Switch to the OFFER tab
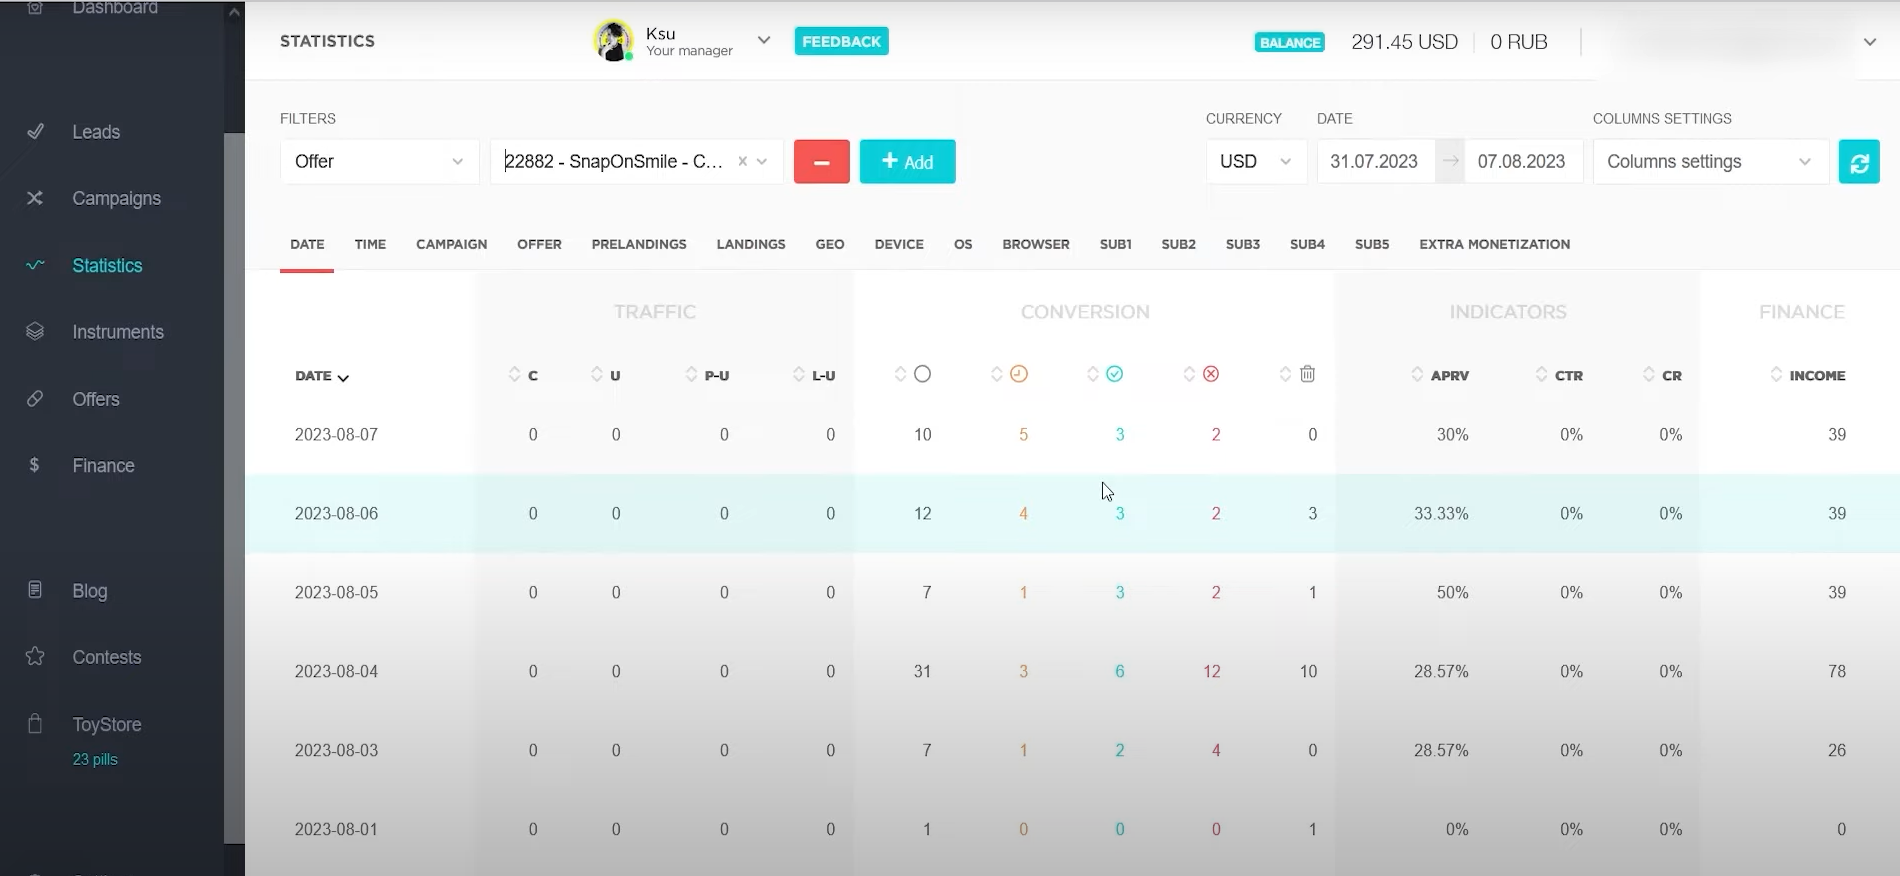Viewport: 1900px width, 876px height. 539,244
